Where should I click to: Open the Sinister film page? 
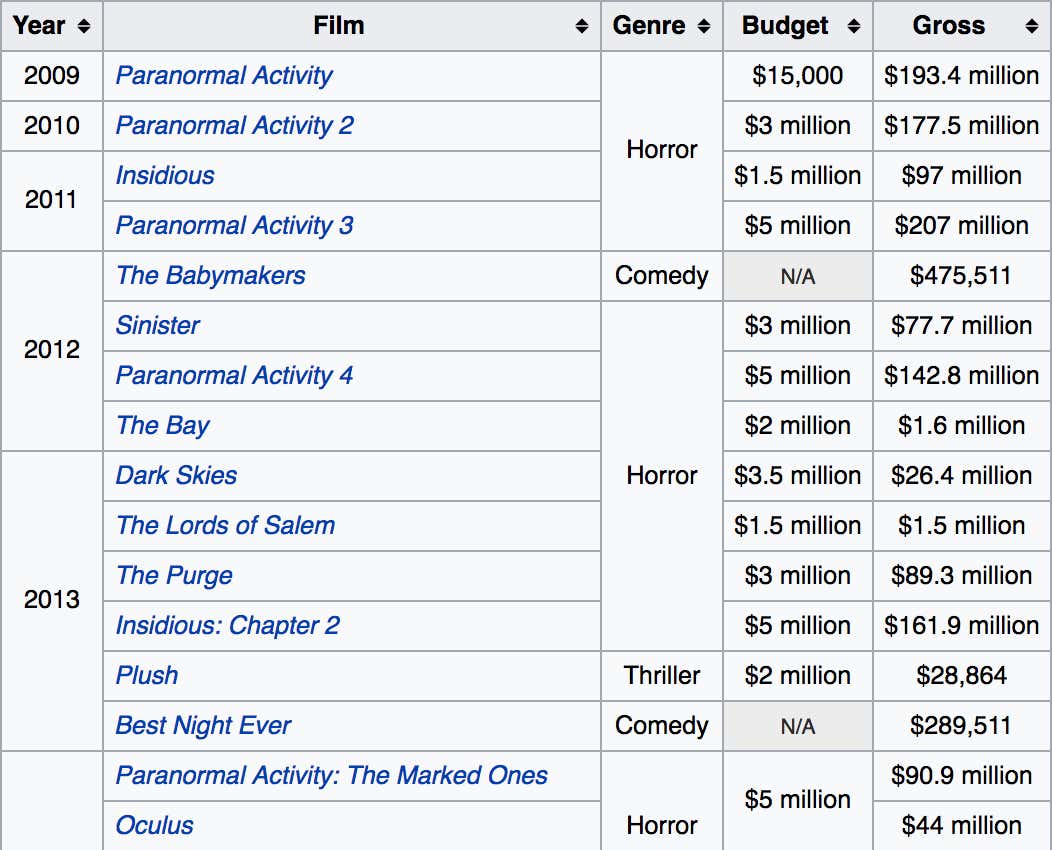157,326
